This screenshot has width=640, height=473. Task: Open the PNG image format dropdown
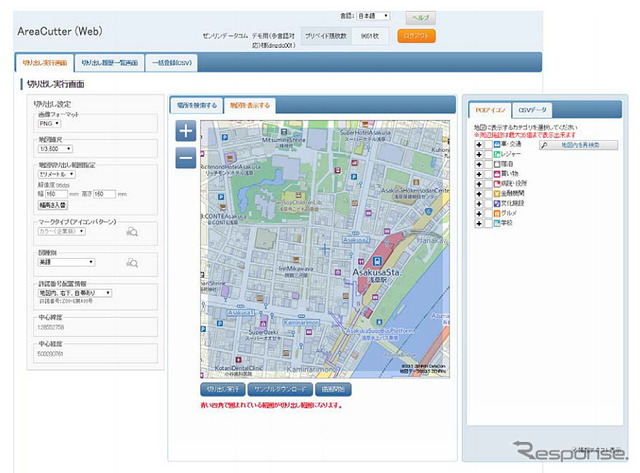point(49,123)
